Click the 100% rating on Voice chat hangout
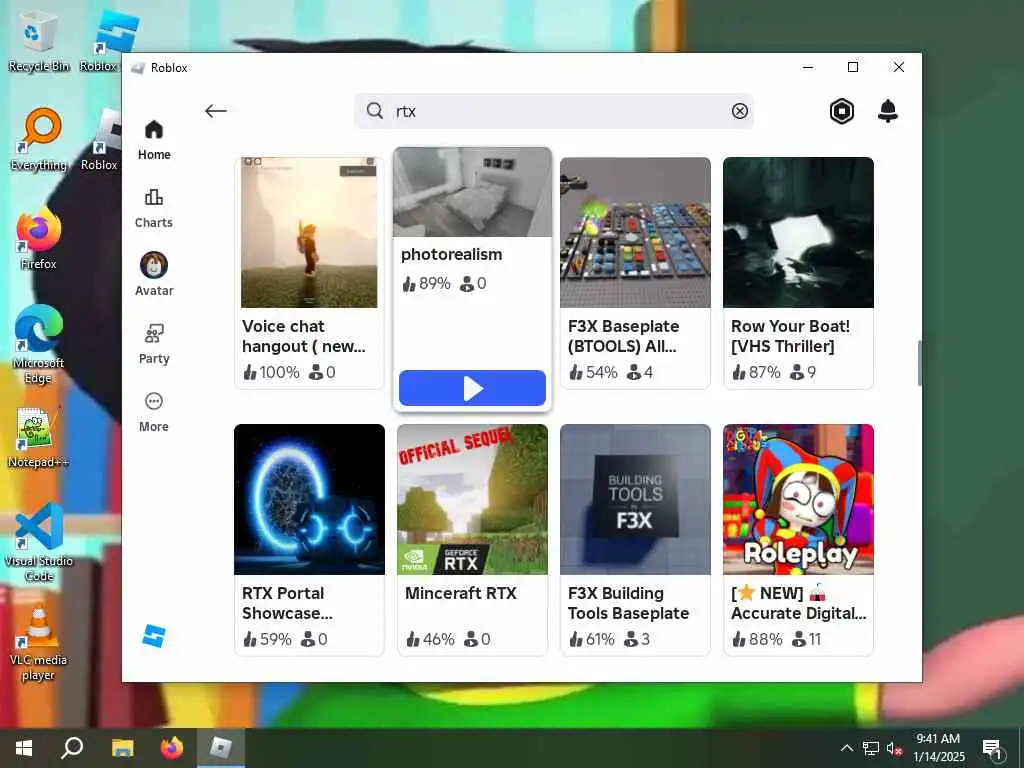Screen dimensions: 1024x768 coord(271,372)
